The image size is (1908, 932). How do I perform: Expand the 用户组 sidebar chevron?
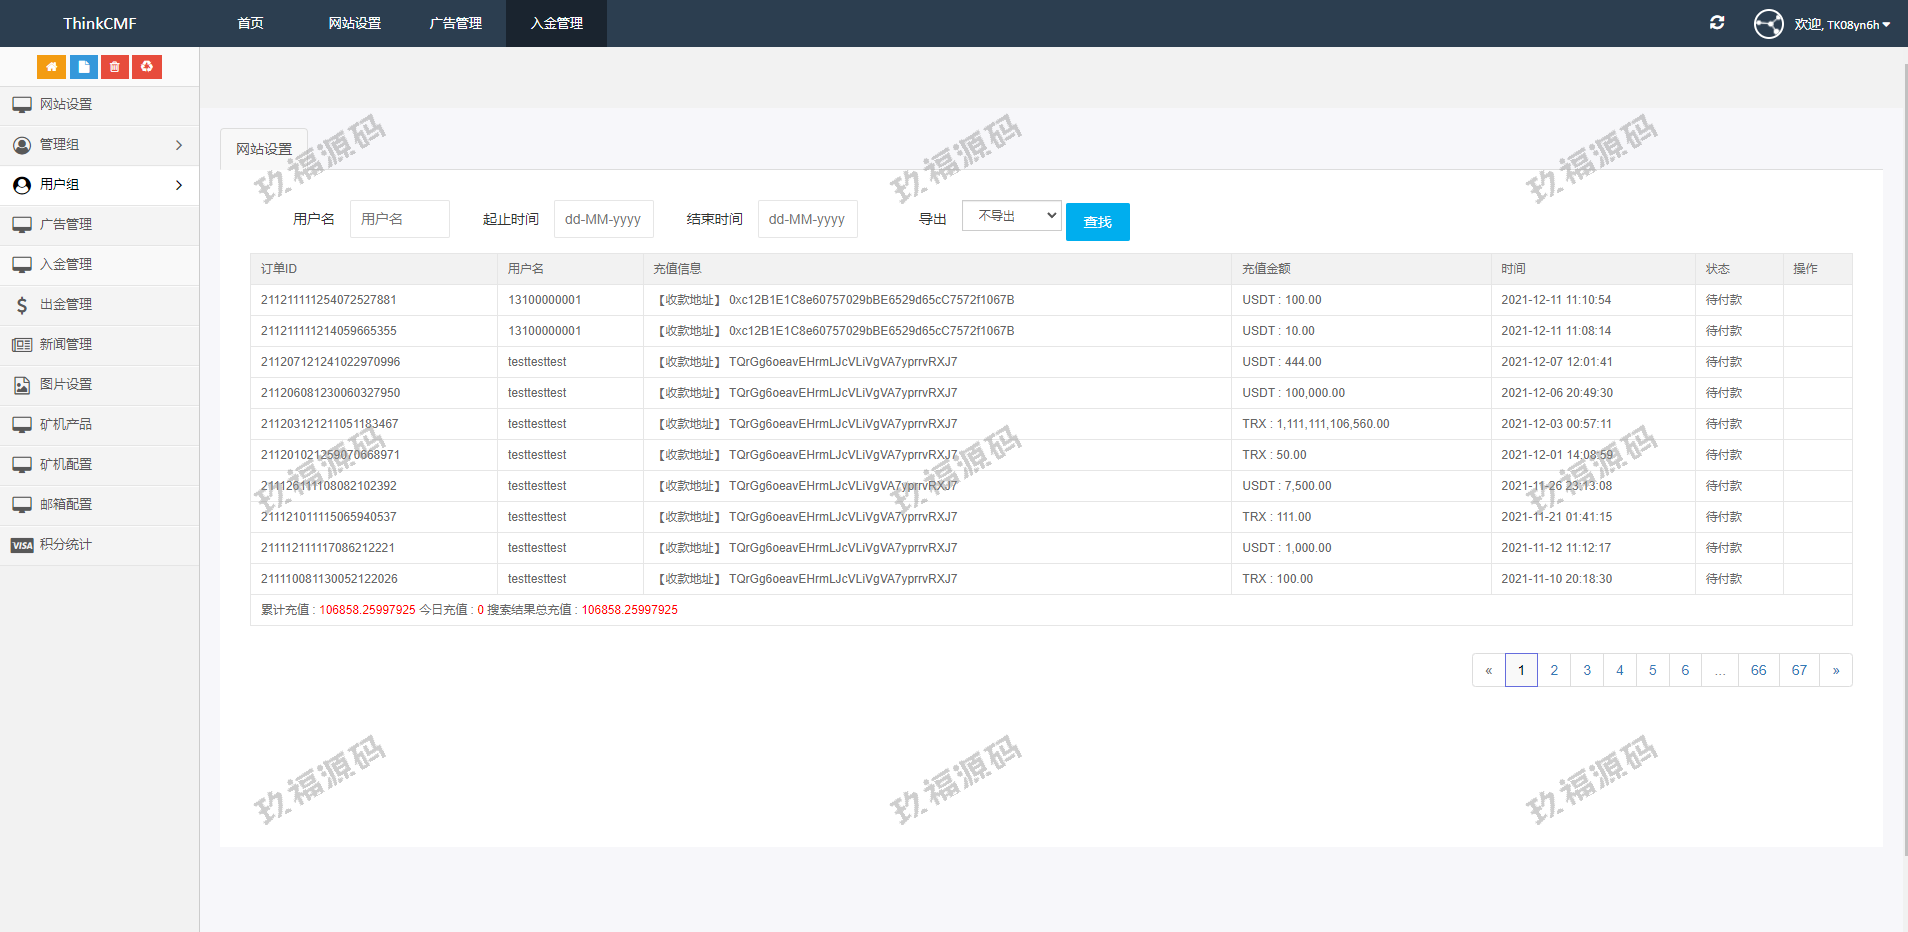[179, 185]
